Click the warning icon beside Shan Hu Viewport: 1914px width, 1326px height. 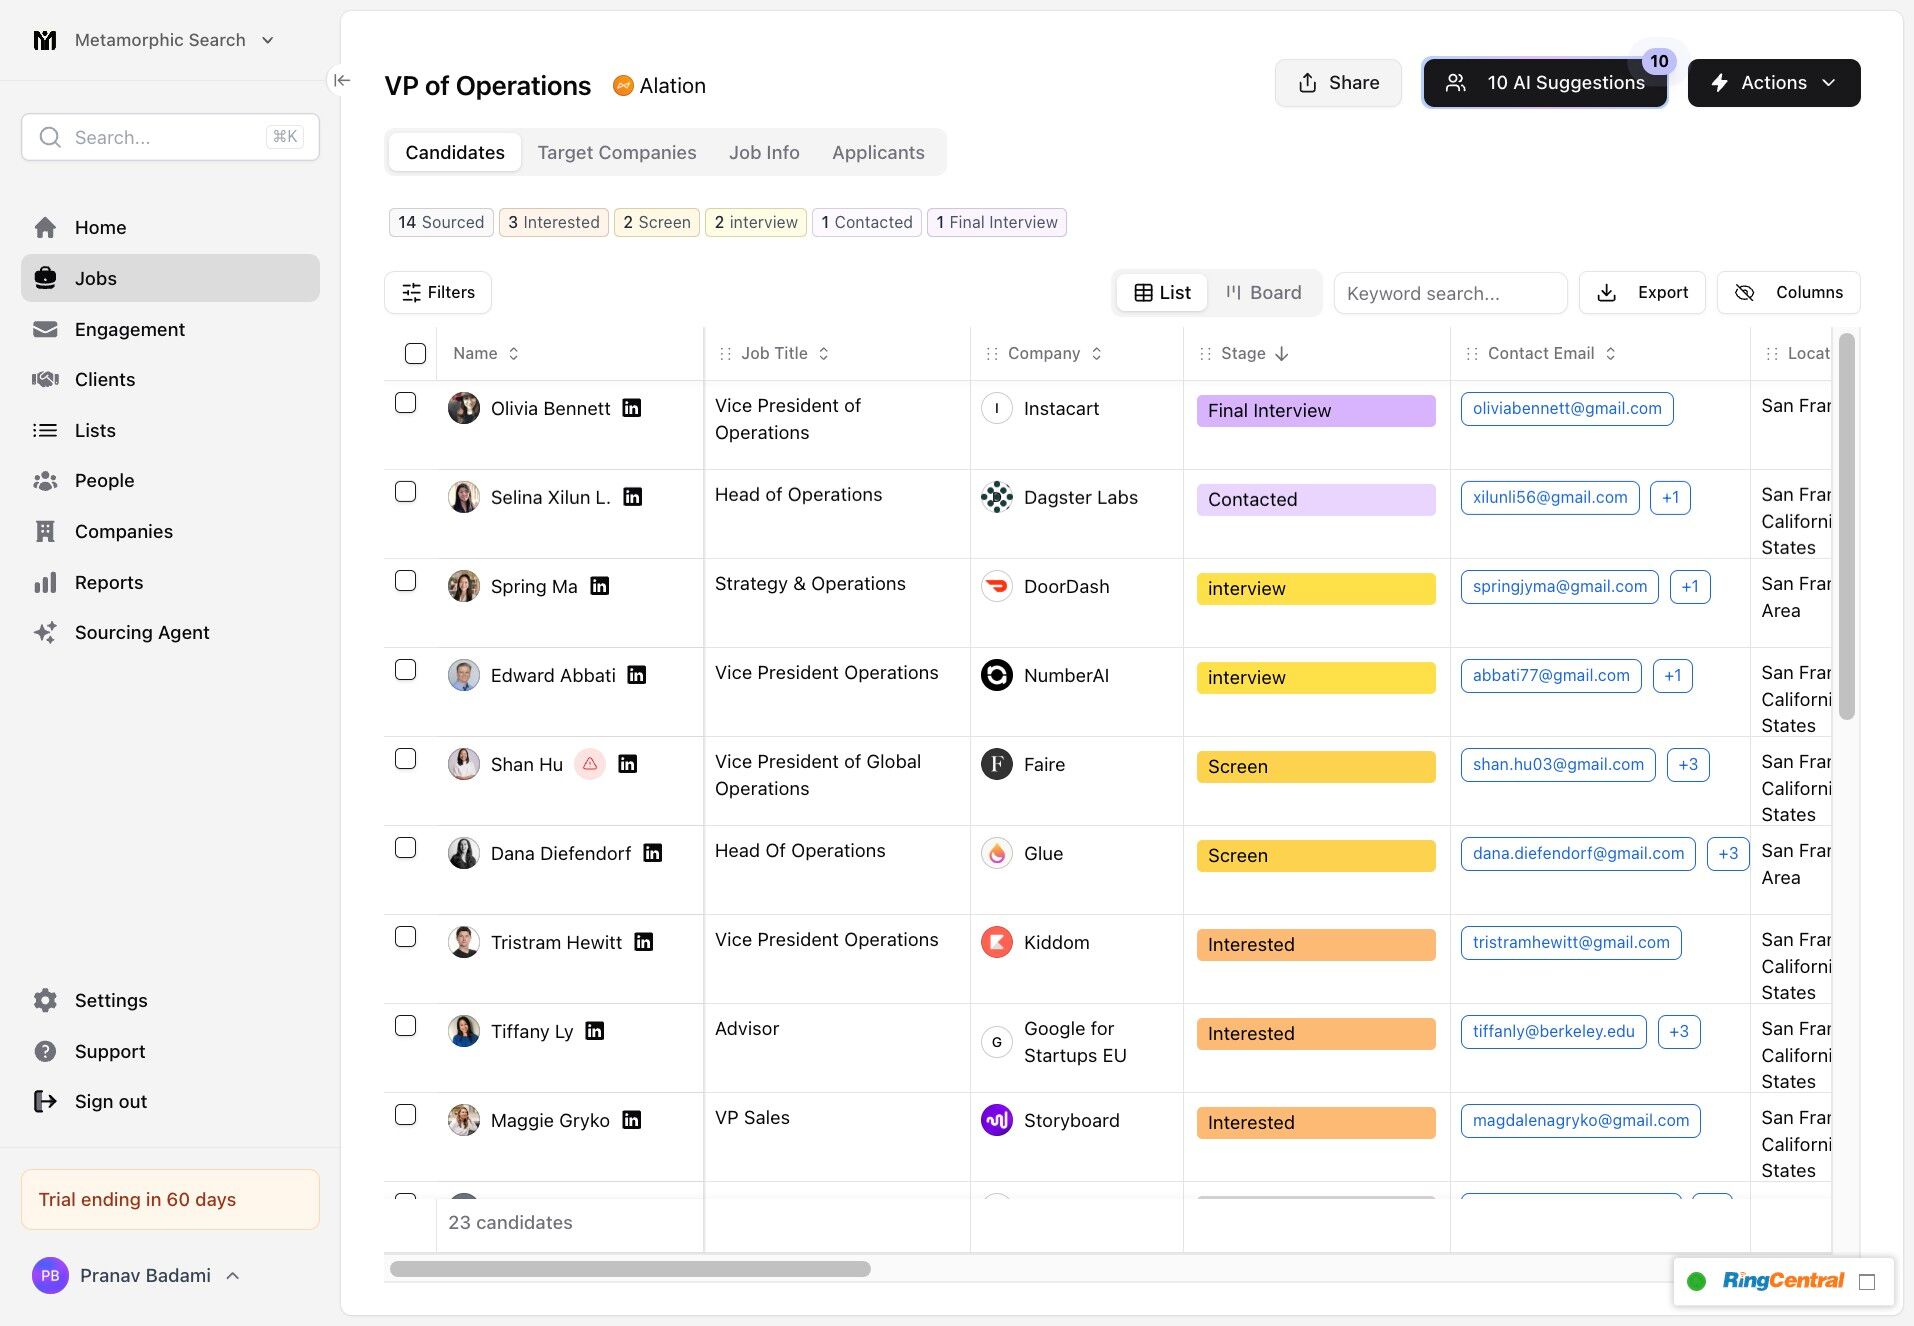(590, 764)
